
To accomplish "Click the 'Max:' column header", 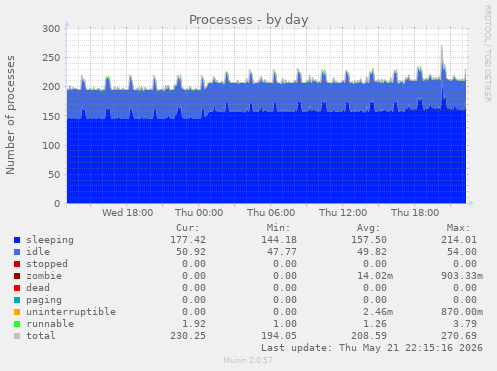I will 458,228.
